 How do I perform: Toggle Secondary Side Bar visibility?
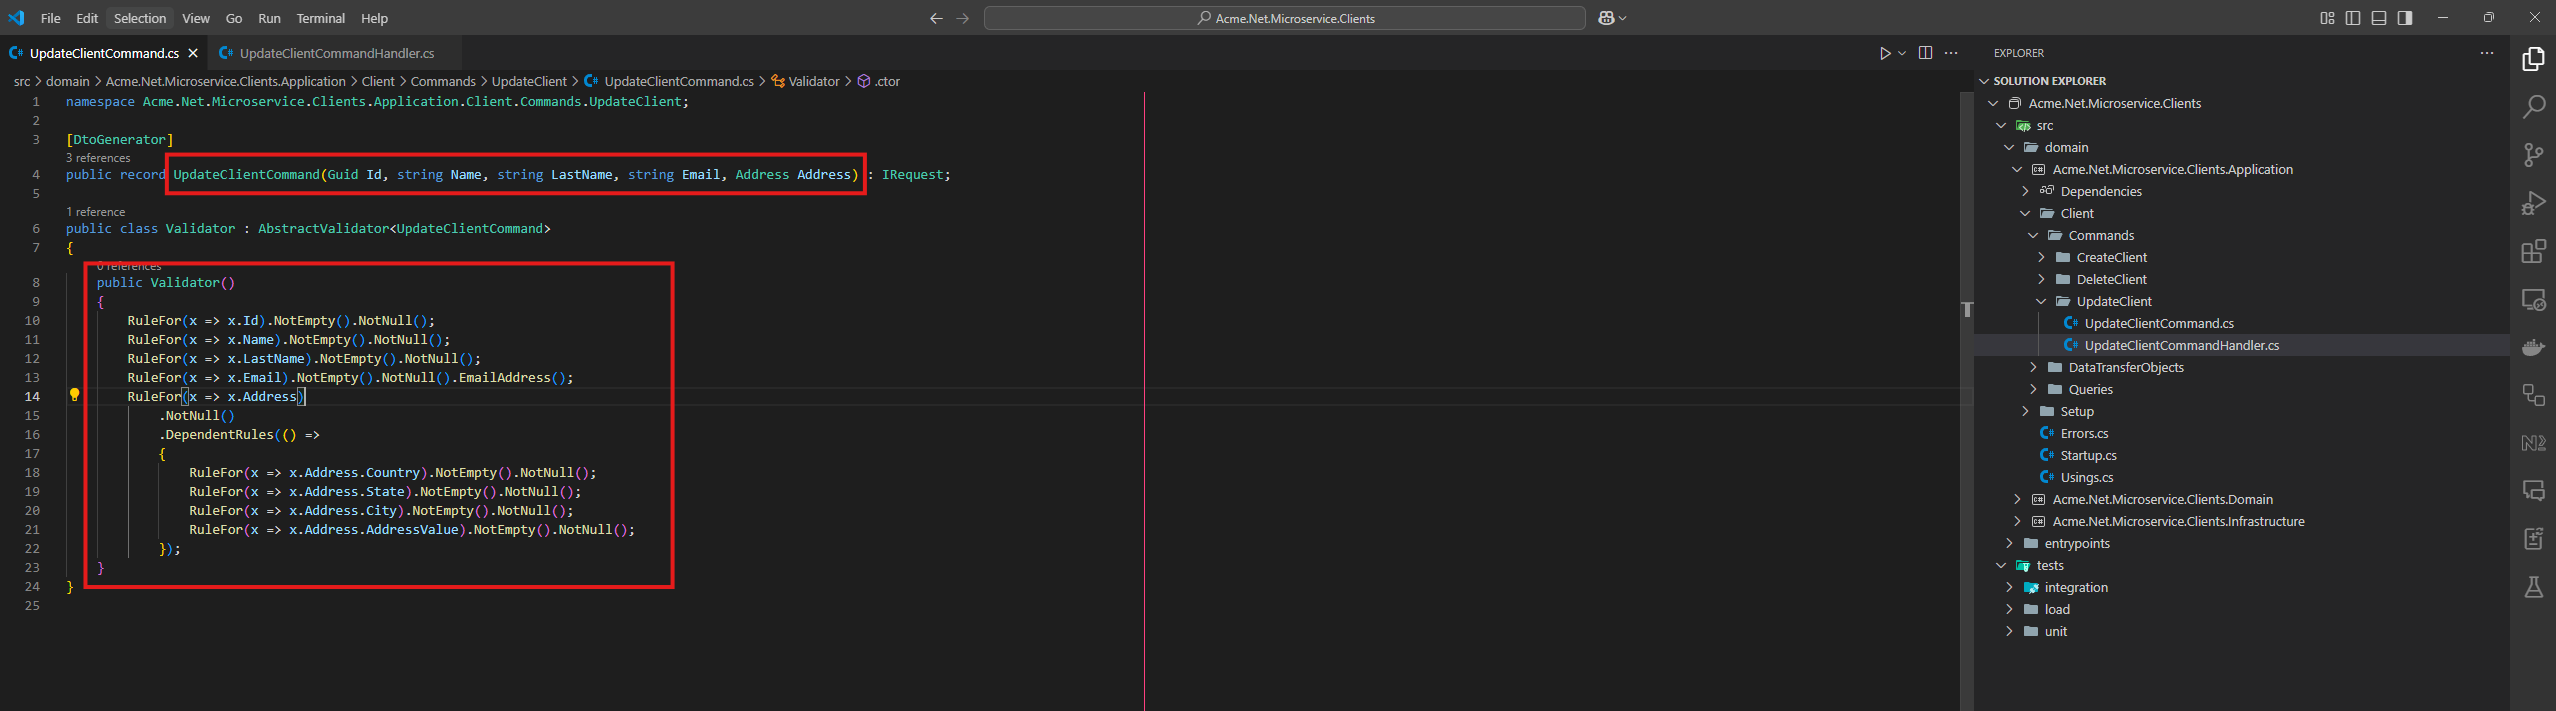click(x=2405, y=18)
